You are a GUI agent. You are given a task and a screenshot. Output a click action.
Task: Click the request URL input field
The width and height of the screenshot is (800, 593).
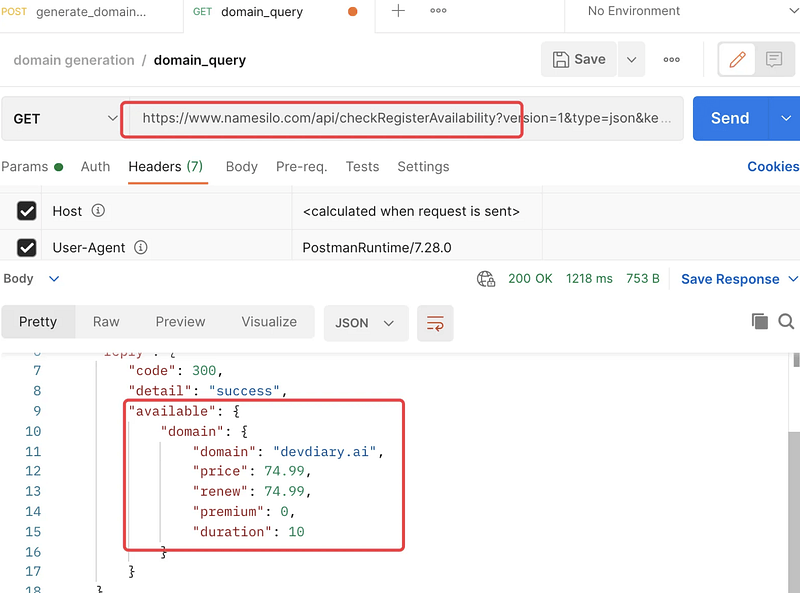pos(405,118)
